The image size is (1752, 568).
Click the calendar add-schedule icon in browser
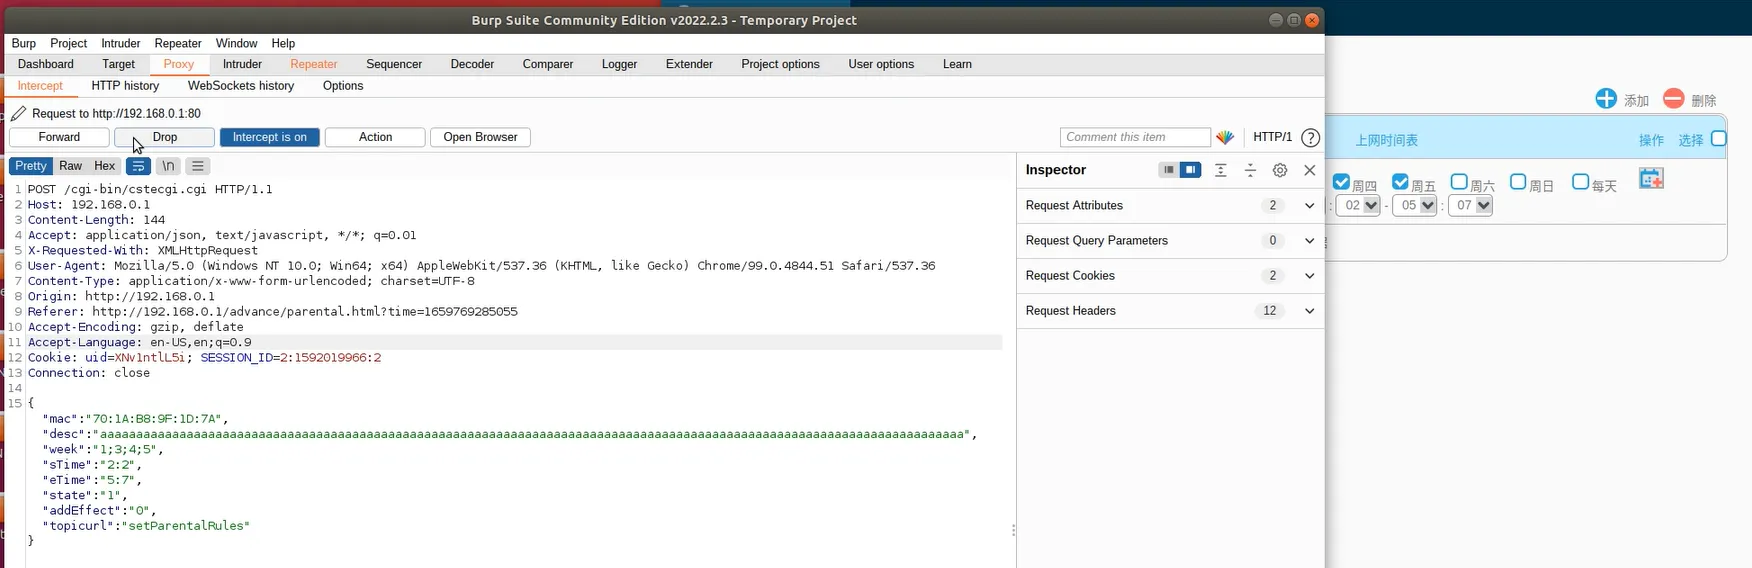[x=1651, y=179]
